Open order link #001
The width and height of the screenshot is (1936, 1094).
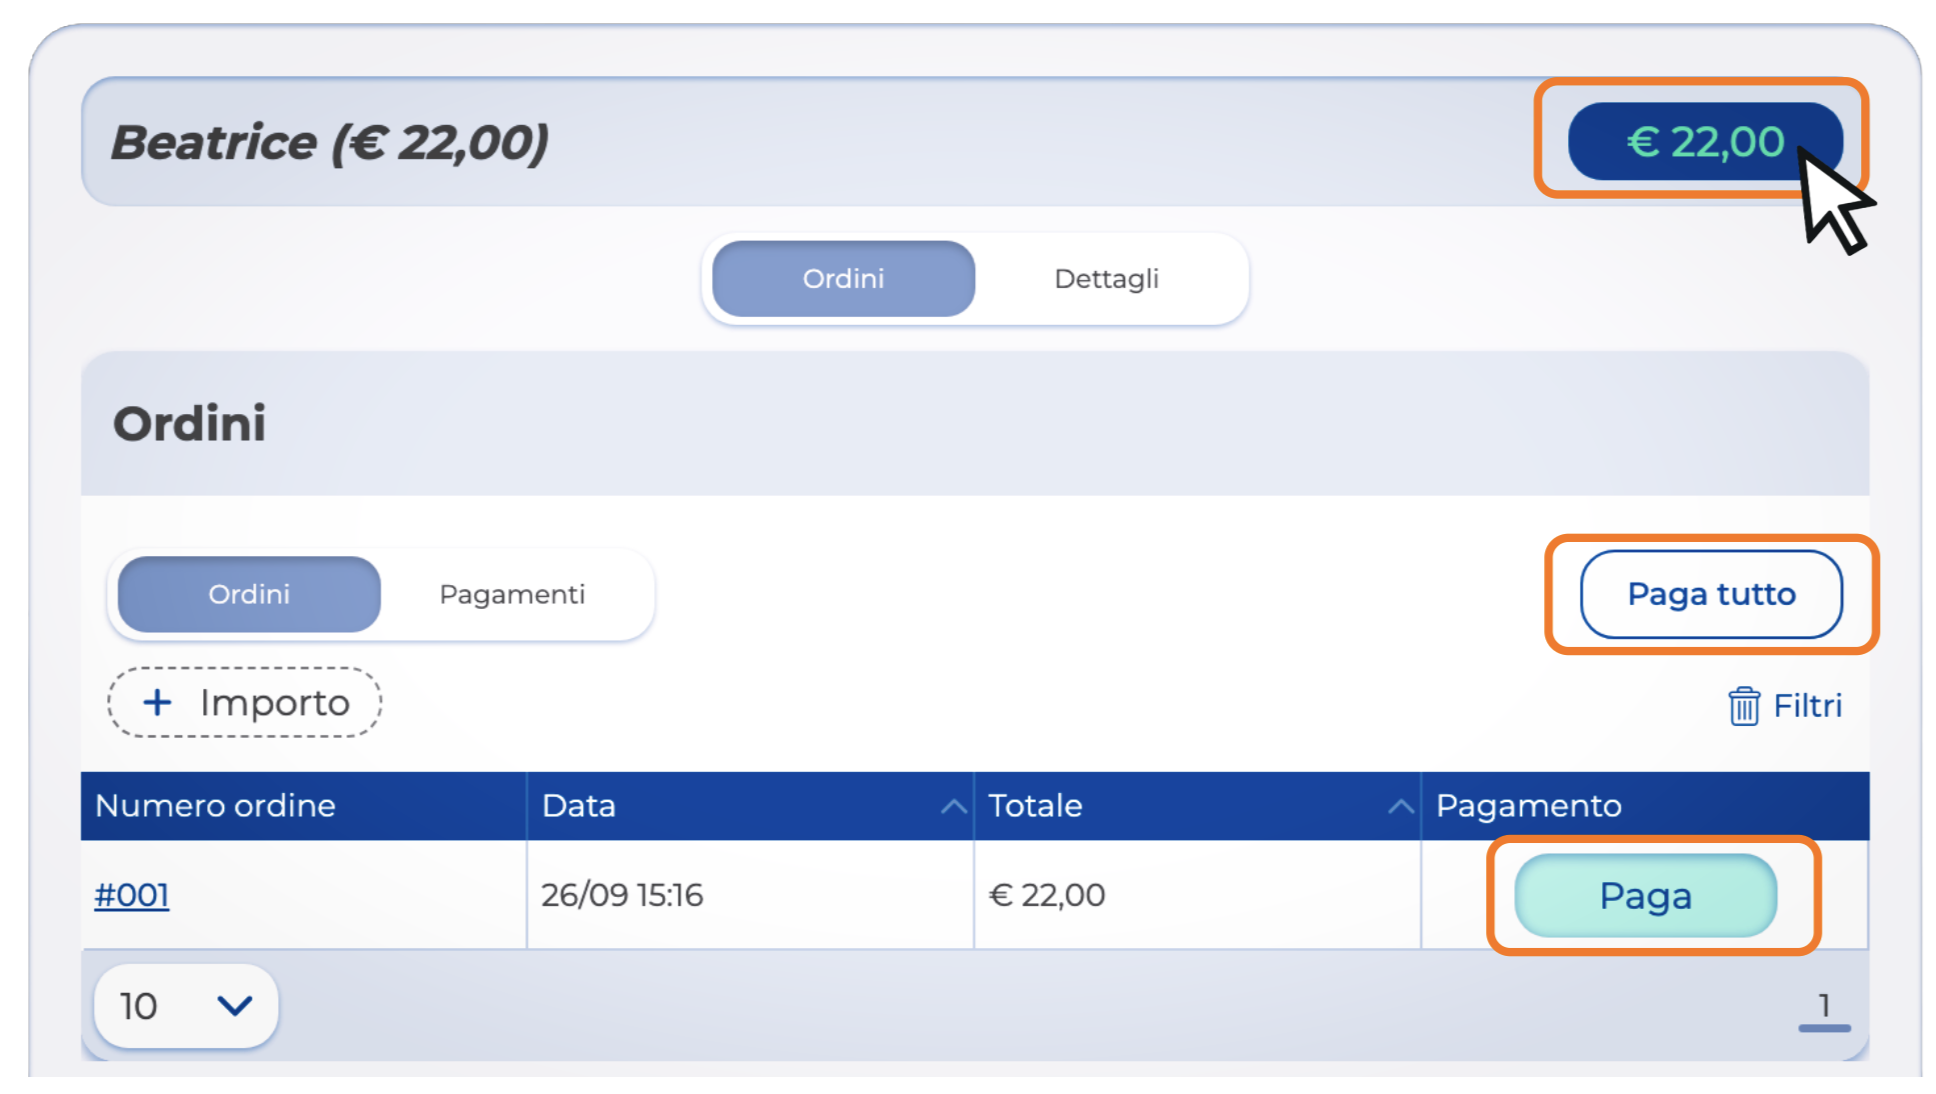[132, 895]
